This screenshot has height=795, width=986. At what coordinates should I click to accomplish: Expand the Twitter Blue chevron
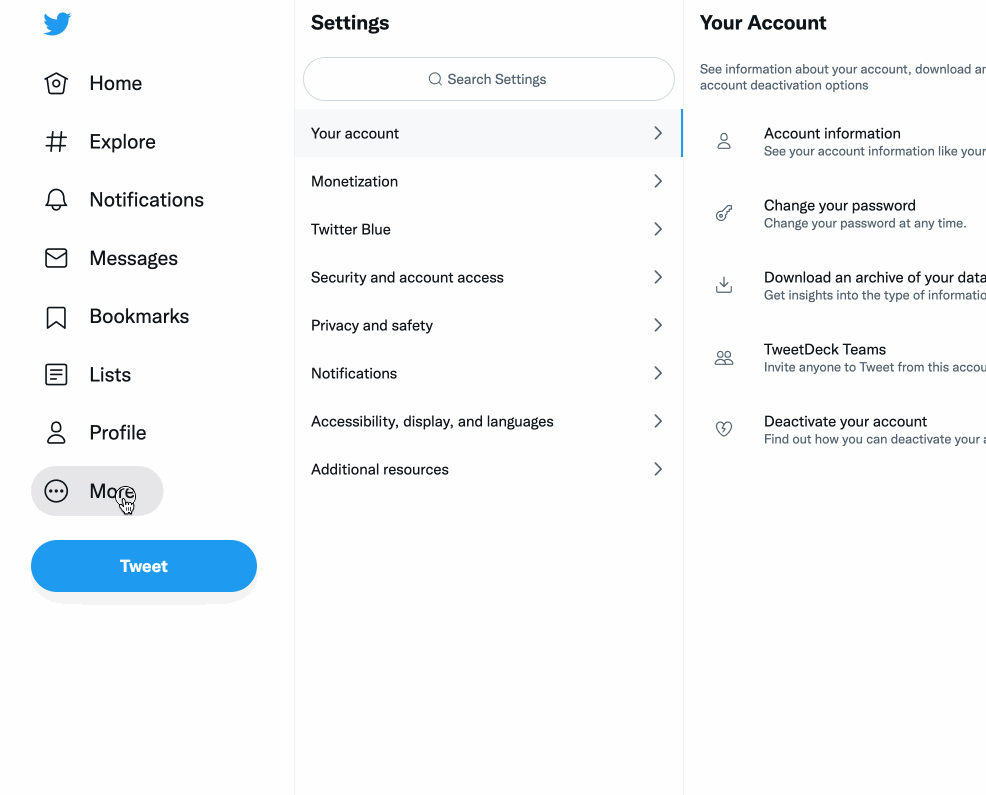point(658,229)
